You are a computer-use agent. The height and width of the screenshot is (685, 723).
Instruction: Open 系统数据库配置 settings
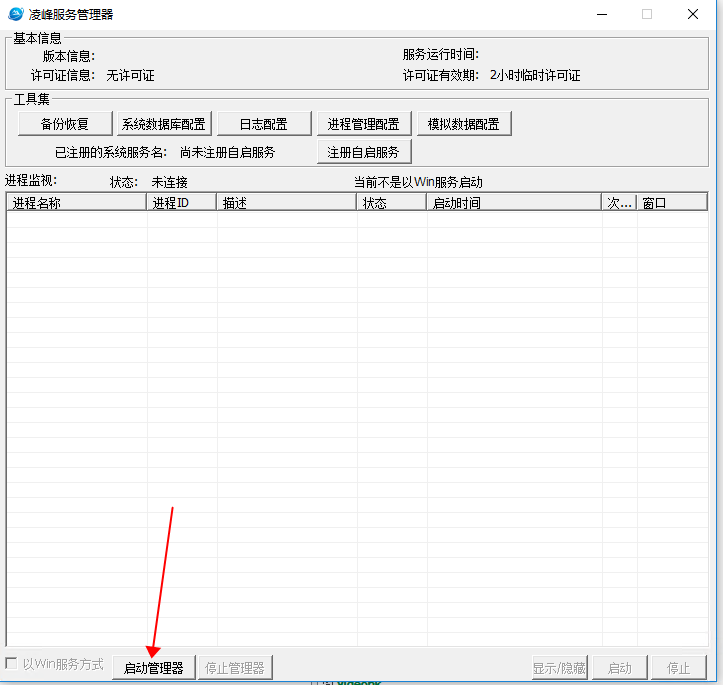click(x=164, y=124)
